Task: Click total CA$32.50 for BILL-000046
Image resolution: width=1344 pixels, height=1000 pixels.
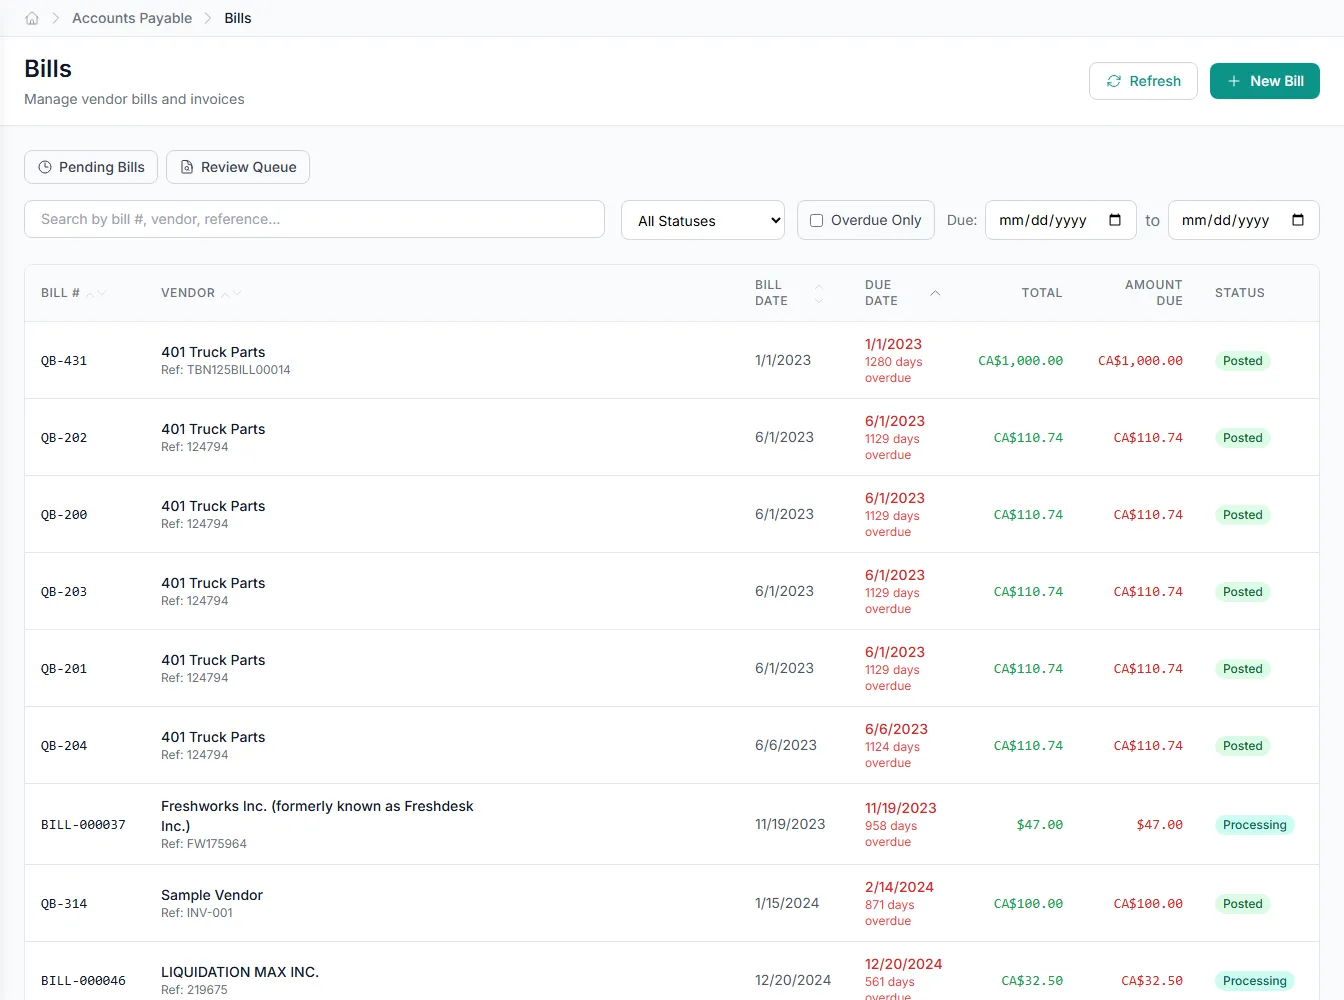Action: click(1032, 981)
